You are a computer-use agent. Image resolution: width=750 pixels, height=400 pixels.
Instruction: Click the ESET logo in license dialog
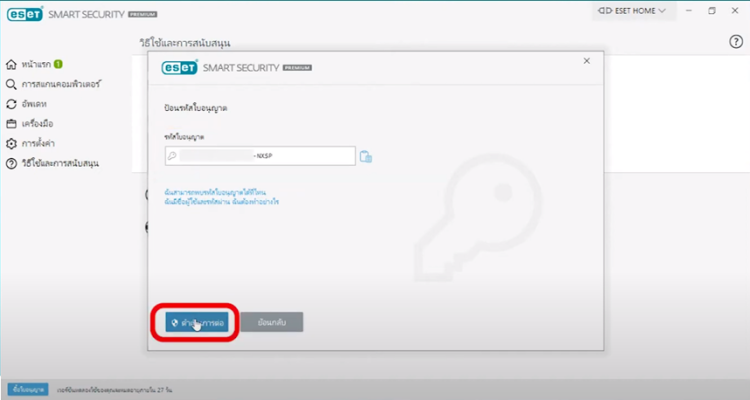pos(180,67)
